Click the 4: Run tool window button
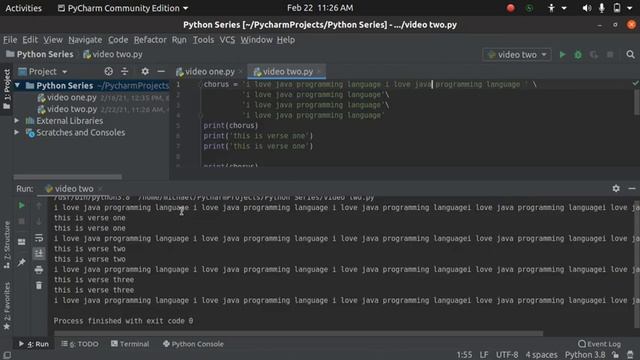 tap(34, 344)
